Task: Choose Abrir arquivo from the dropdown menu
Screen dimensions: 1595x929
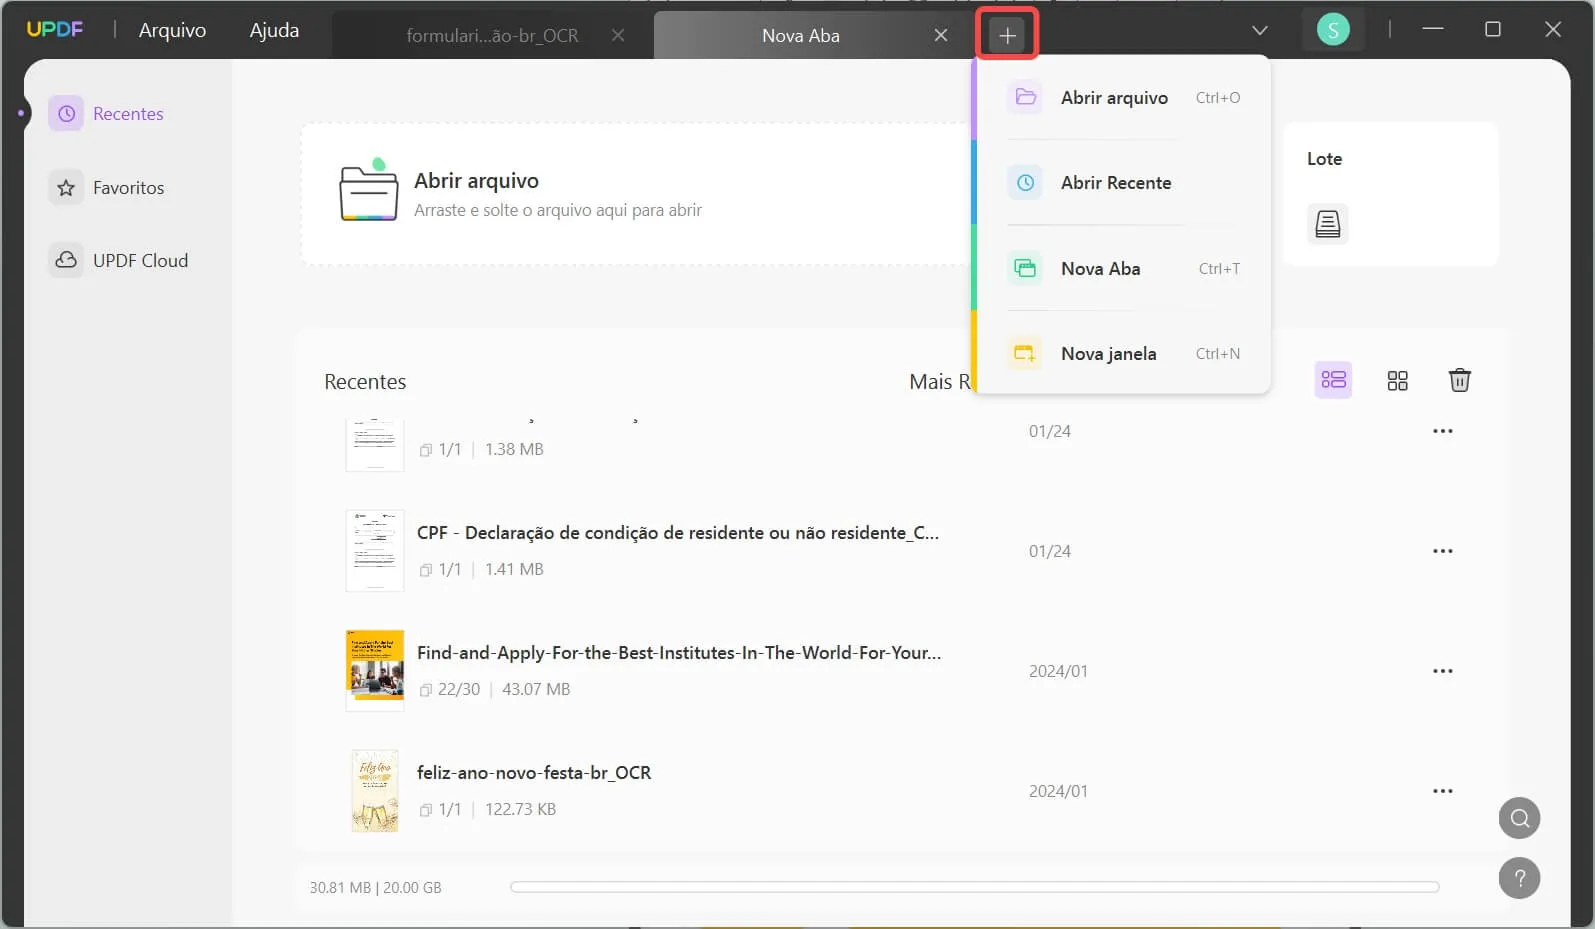Action: tap(1122, 97)
